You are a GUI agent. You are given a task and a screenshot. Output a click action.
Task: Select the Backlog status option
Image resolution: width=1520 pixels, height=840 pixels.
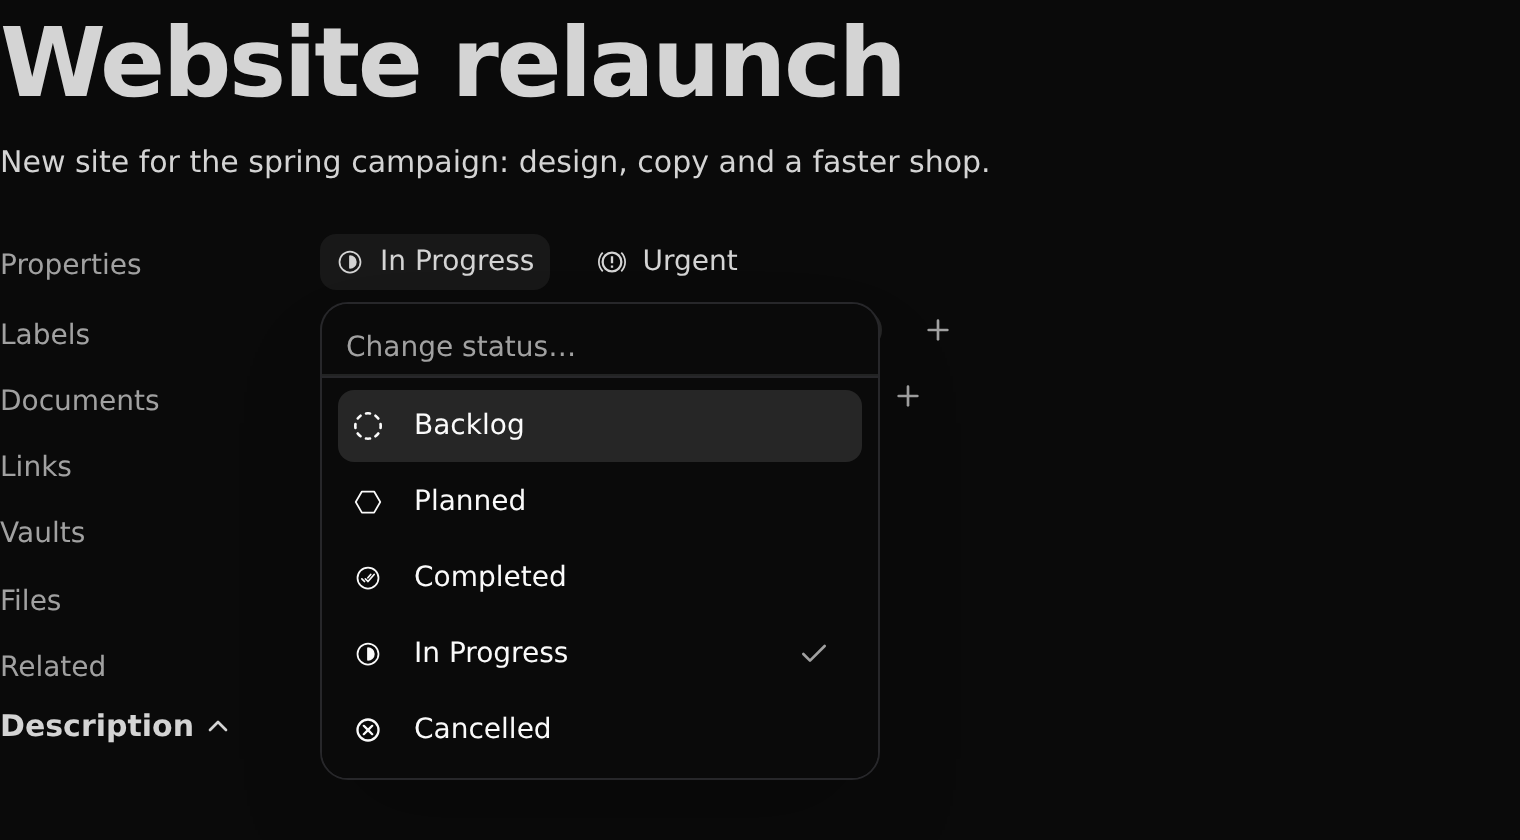(600, 426)
